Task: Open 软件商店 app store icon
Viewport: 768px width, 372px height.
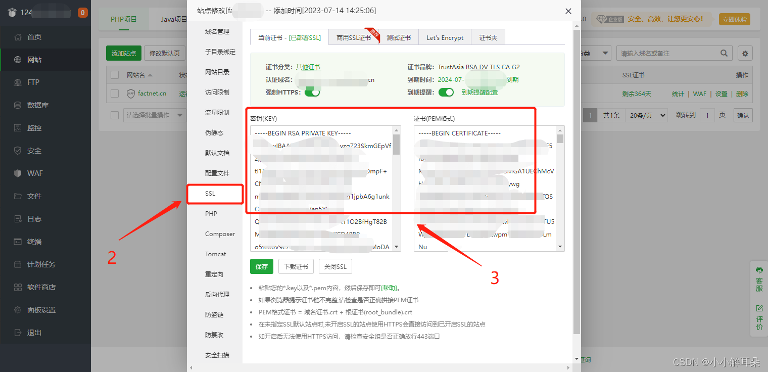Action: (x=18, y=287)
